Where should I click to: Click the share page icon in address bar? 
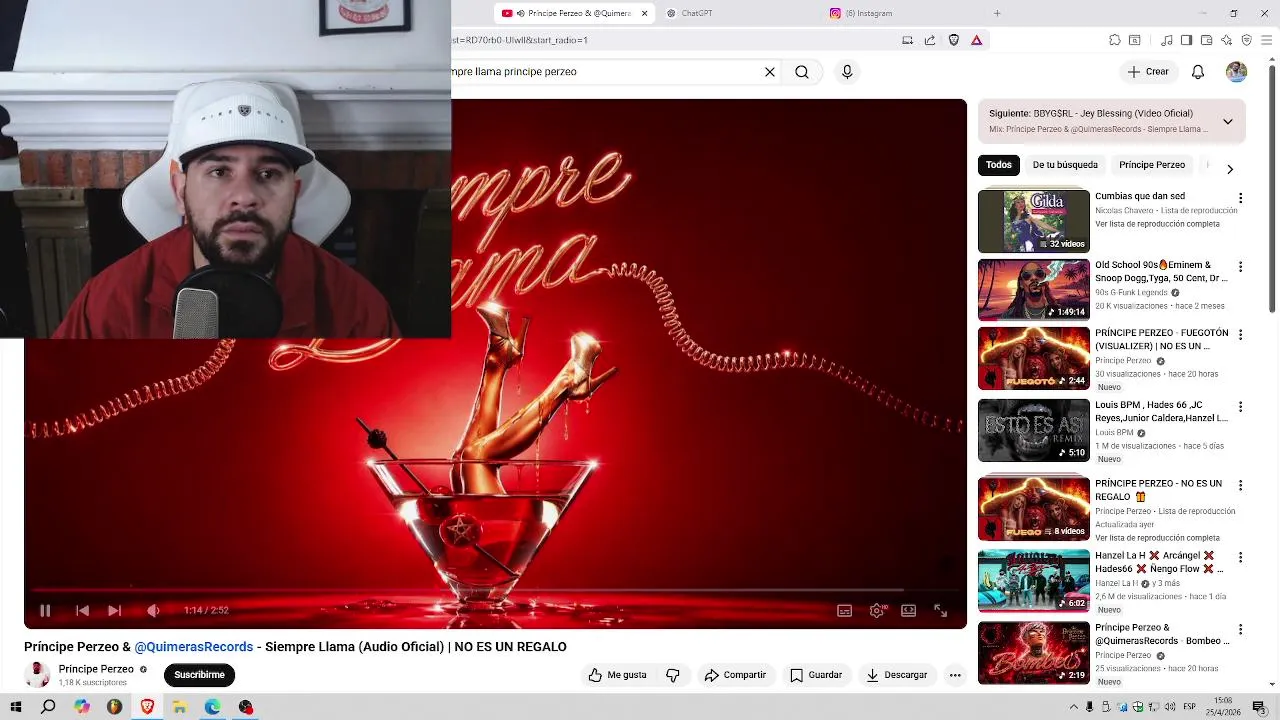(930, 40)
